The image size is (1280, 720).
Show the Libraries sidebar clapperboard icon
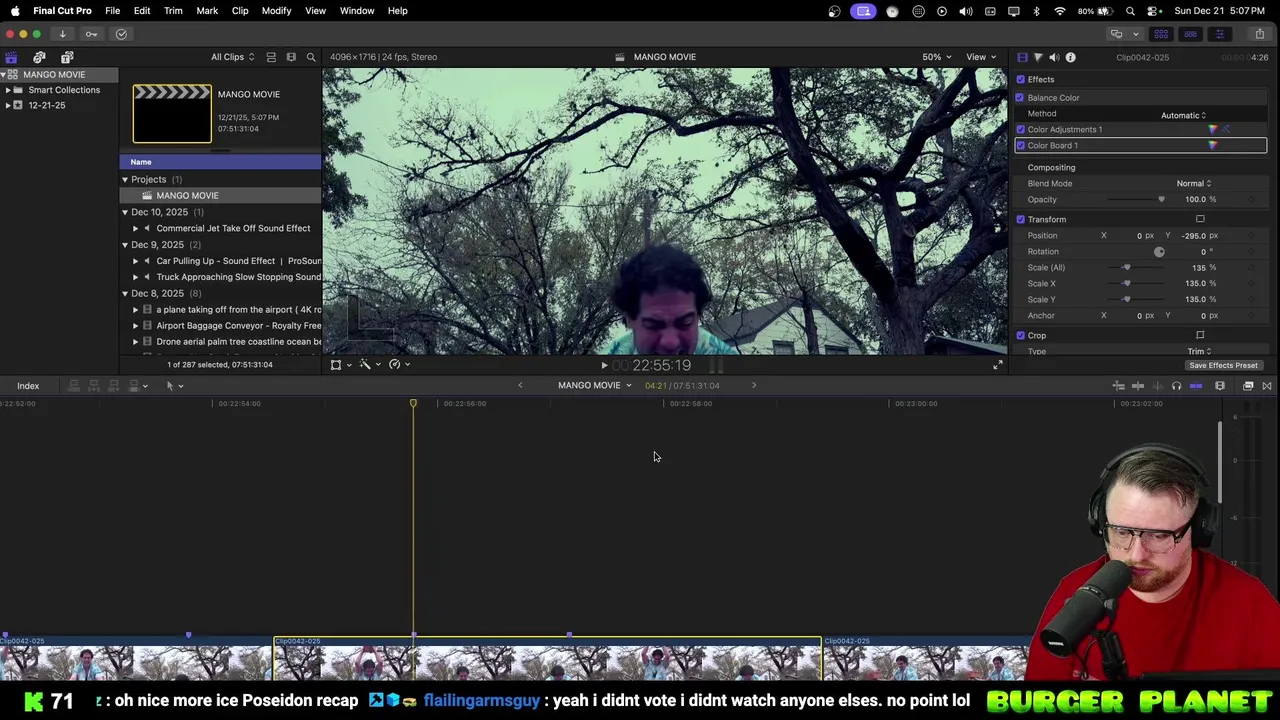point(11,57)
